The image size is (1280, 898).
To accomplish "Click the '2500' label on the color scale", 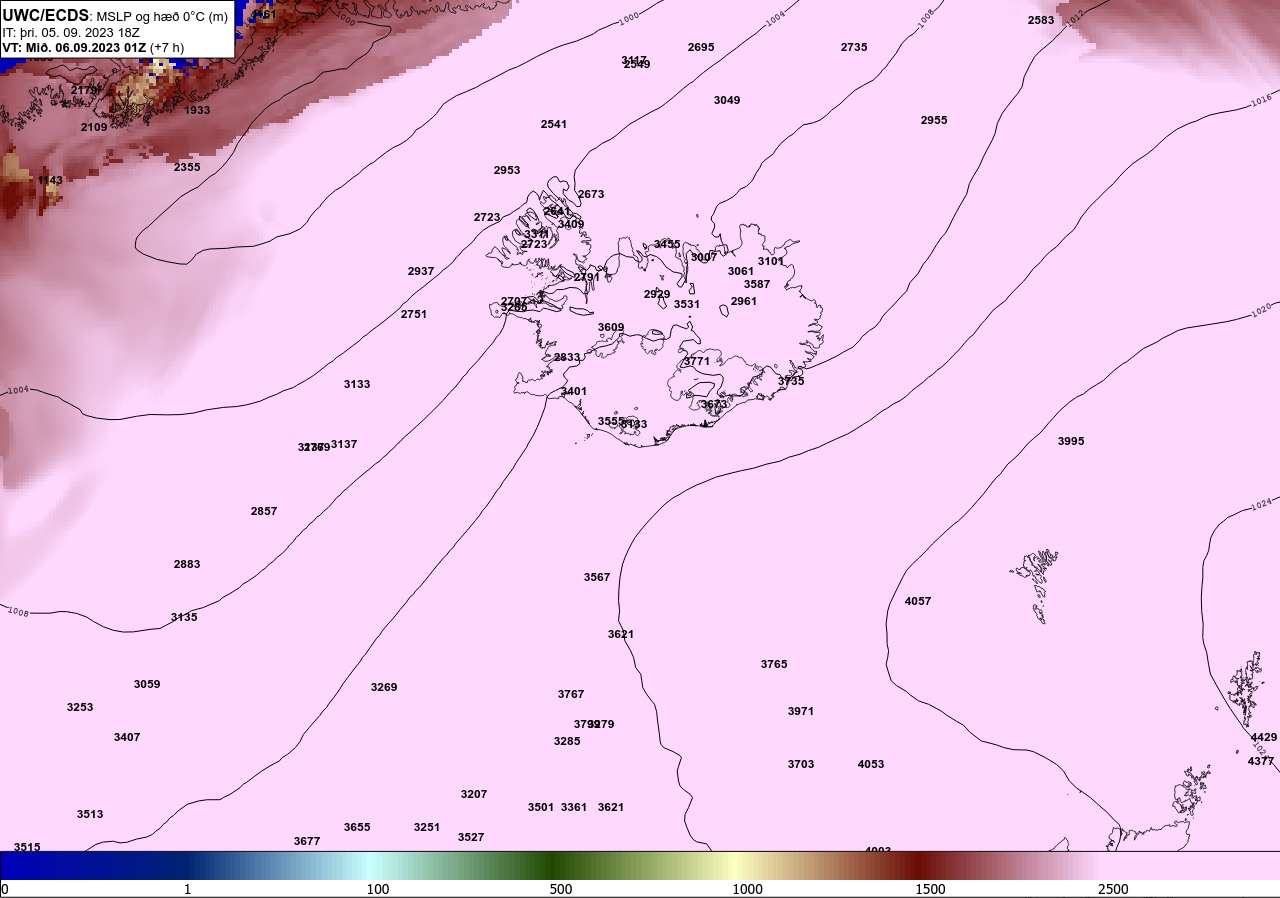I will click(1113, 889).
